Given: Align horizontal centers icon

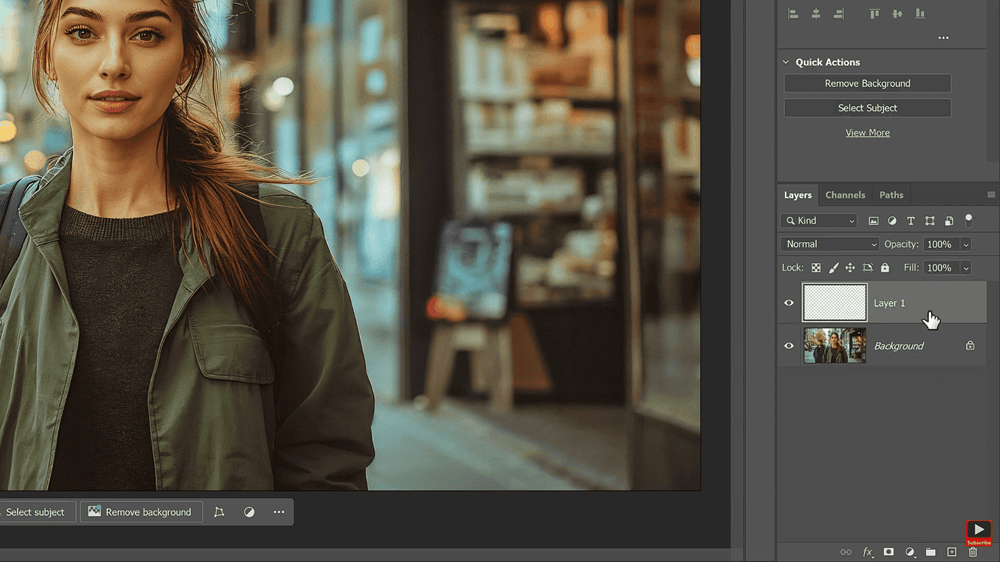Looking at the screenshot, I should [x=816, y=13].
